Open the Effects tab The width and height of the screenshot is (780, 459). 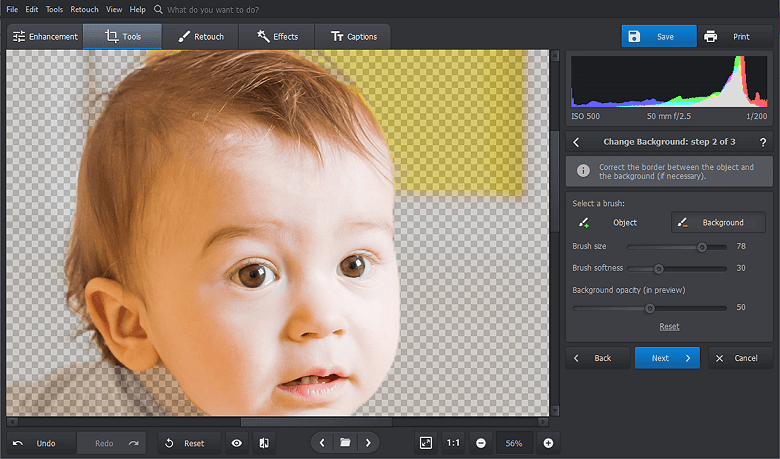click(277, 37)
